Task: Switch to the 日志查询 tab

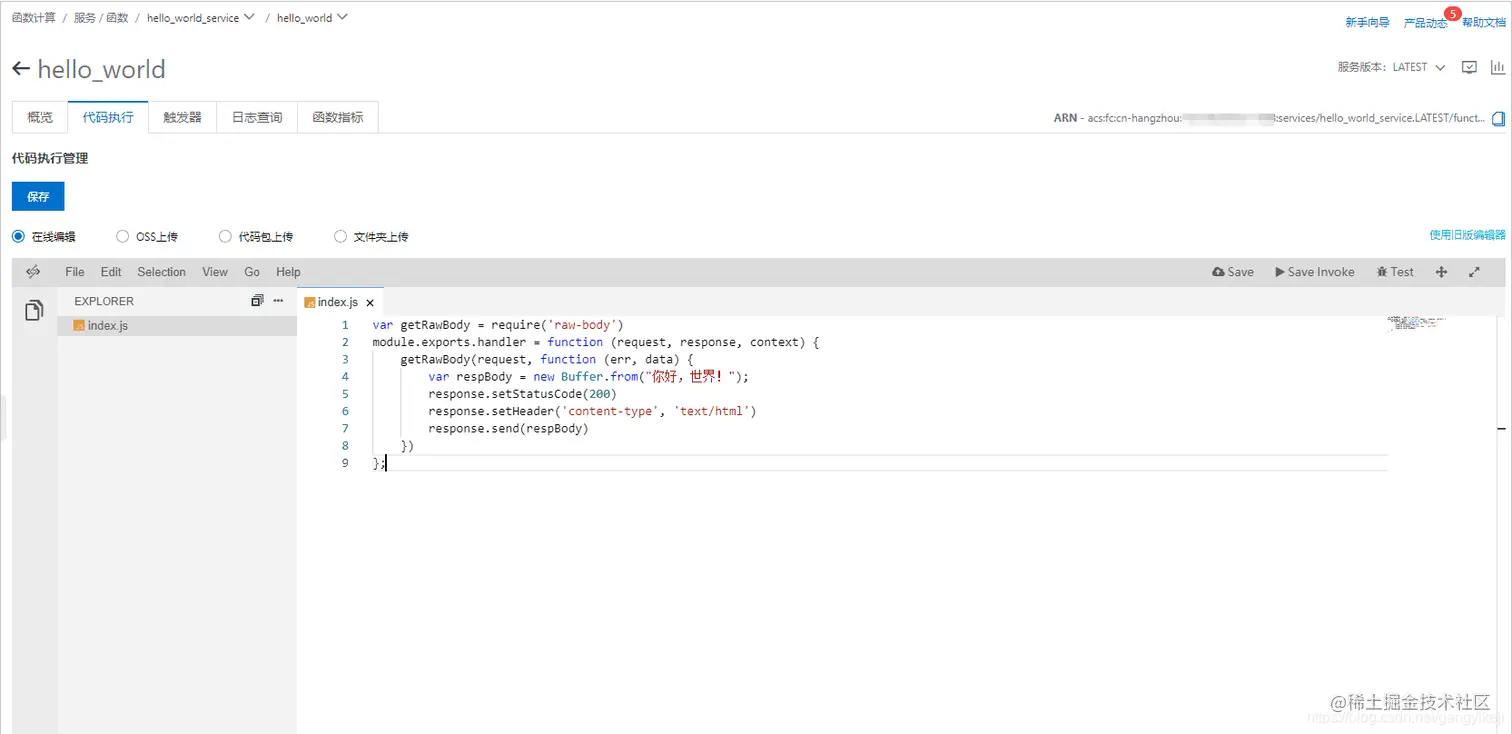Action: pos(257,117)
